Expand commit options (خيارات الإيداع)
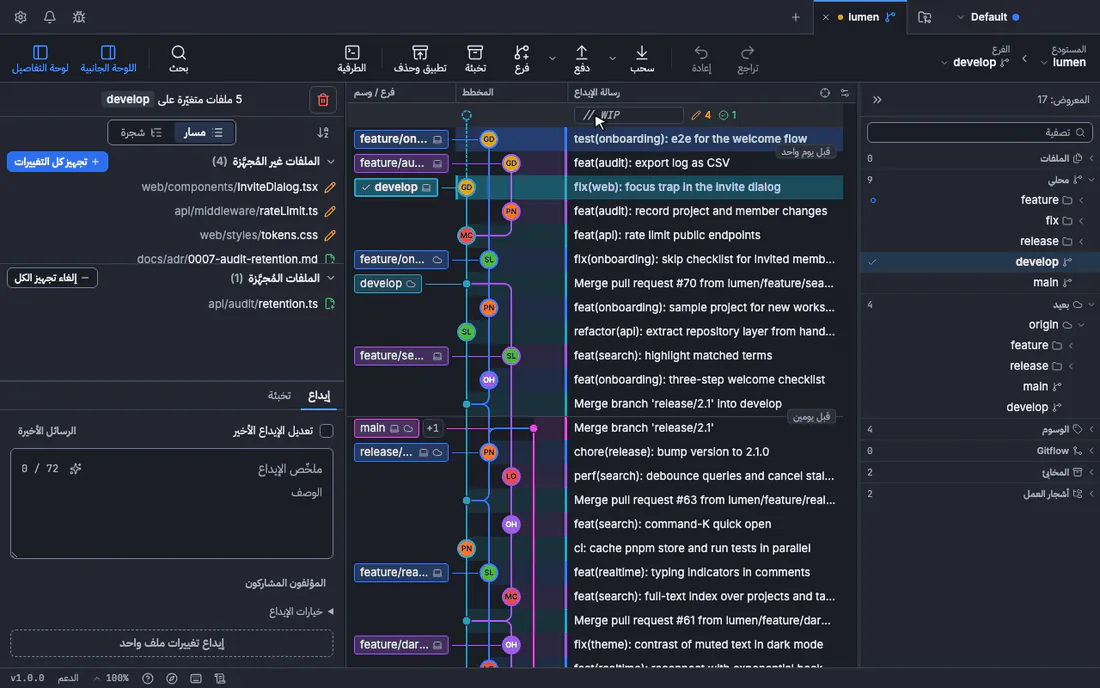 point(302,612)
